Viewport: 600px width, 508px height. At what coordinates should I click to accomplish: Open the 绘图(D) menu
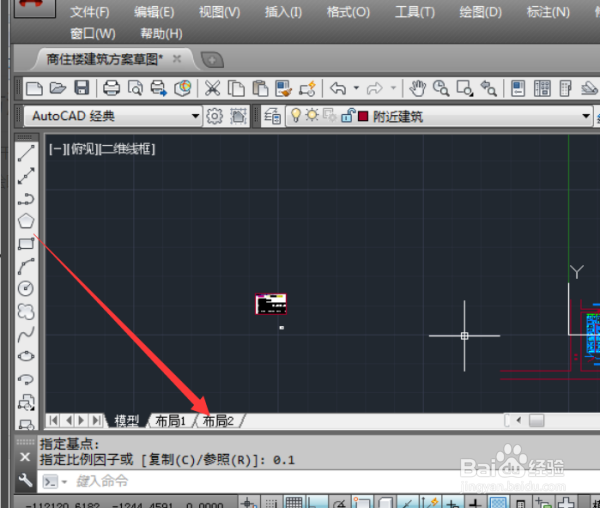(481, 12)
